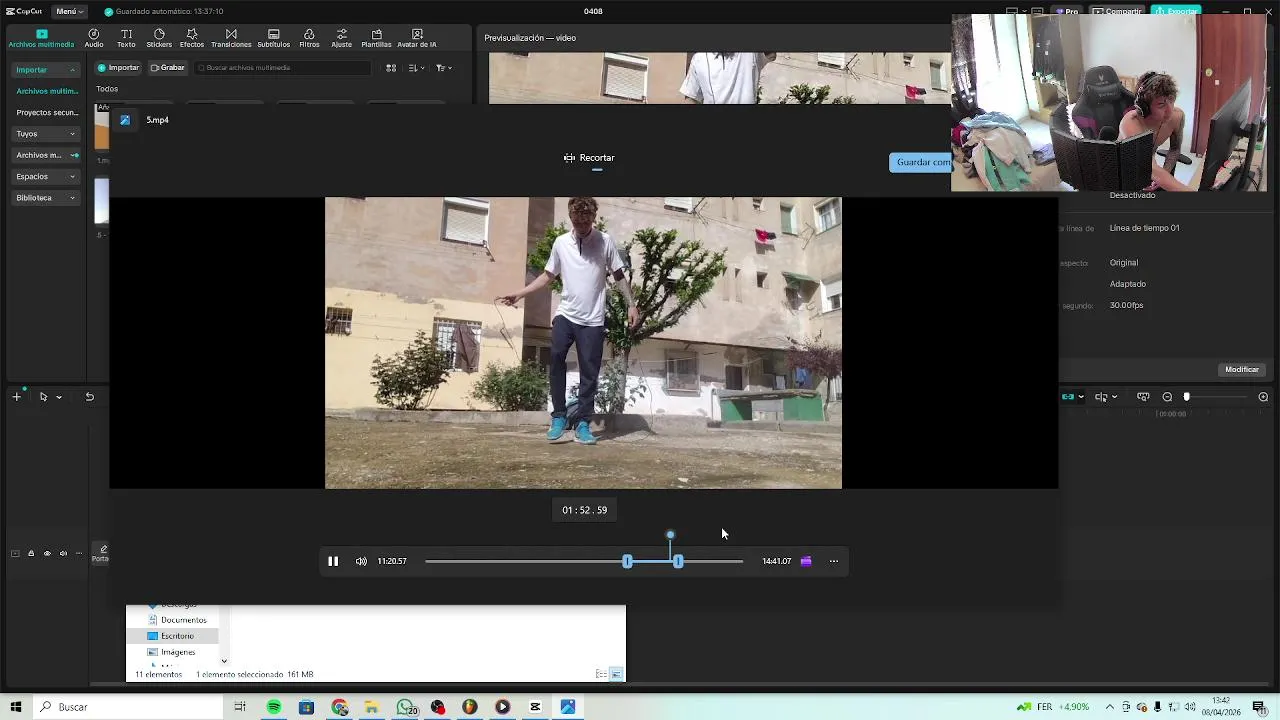Open WhatsApp from the taskbar
The width and height of the screenshot is (1280, 720).
click(x=405, y=707)
